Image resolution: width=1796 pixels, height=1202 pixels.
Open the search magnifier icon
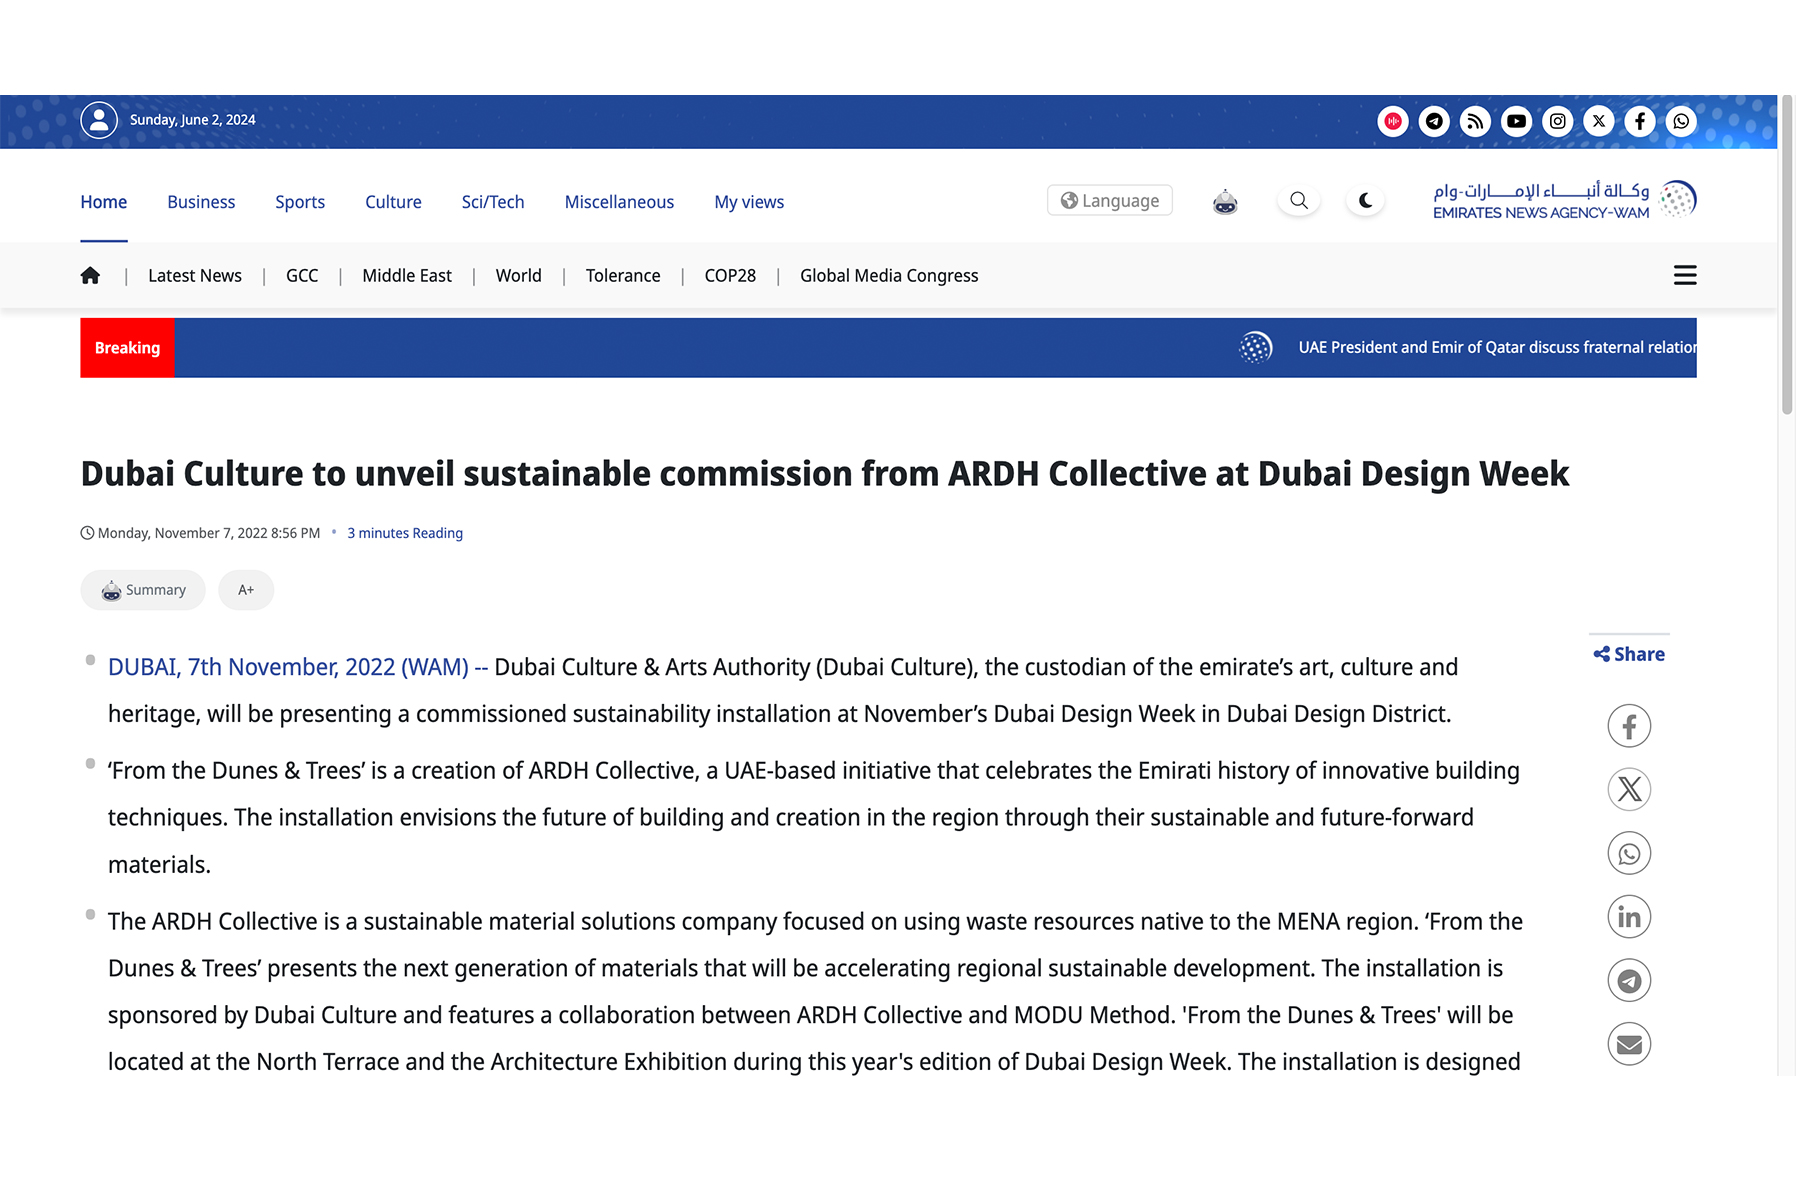1299,200
